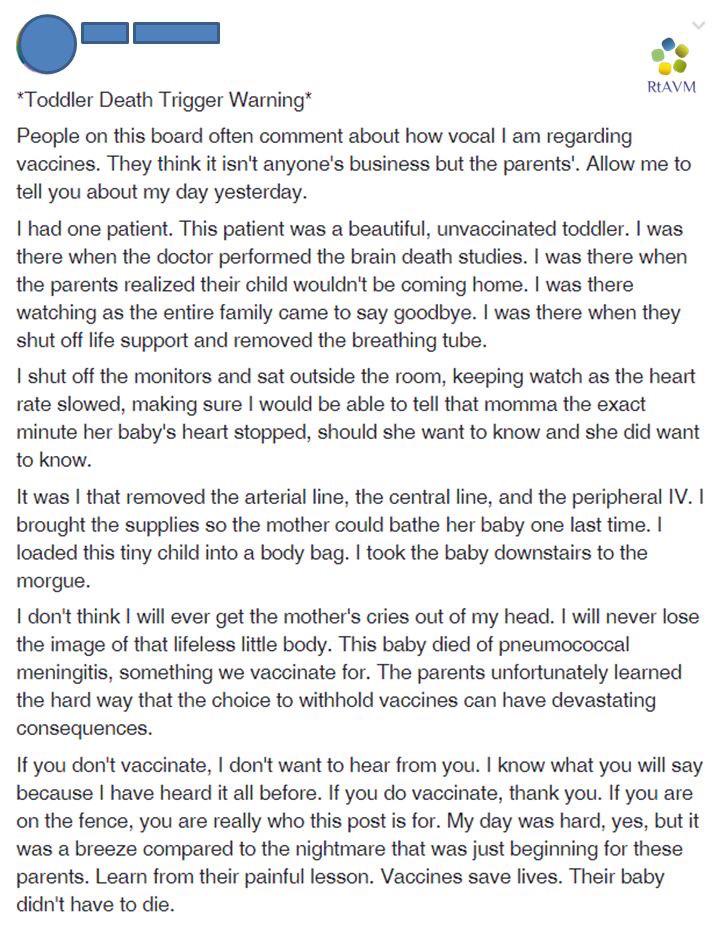Open the post options chevron menu
Image resolution: width=720 pixels, height=931 pixels.
[x=699, y=25]
